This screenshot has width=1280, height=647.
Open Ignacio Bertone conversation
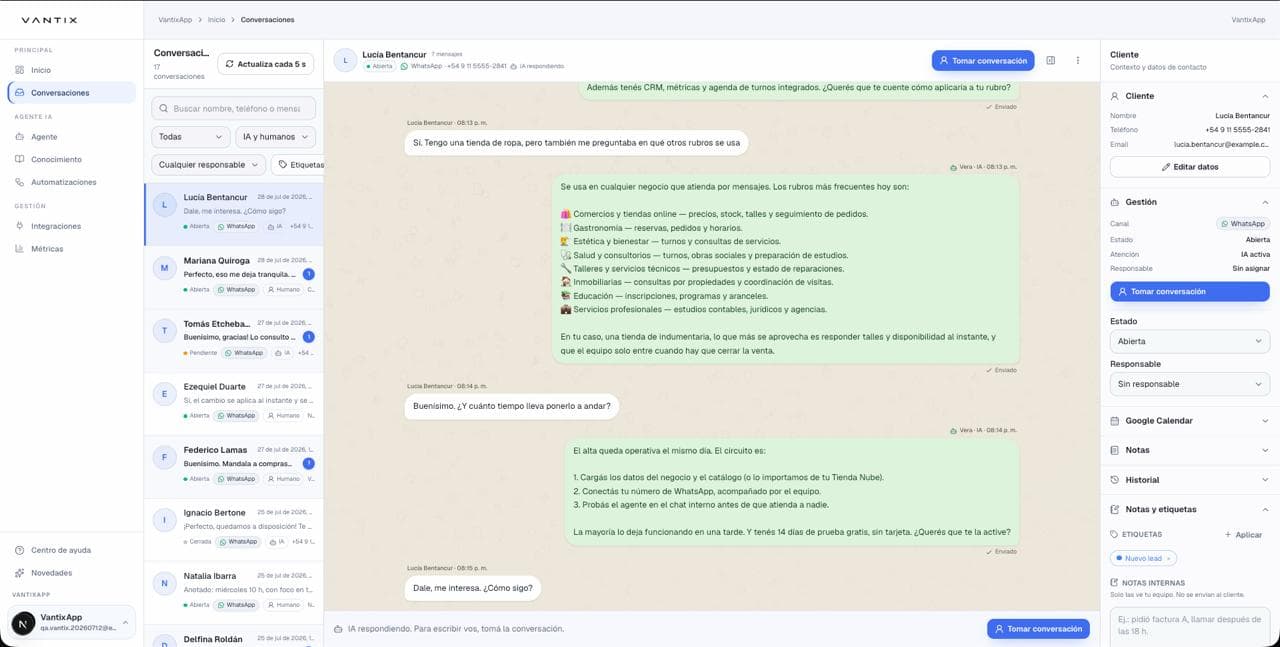pos(234,529)
